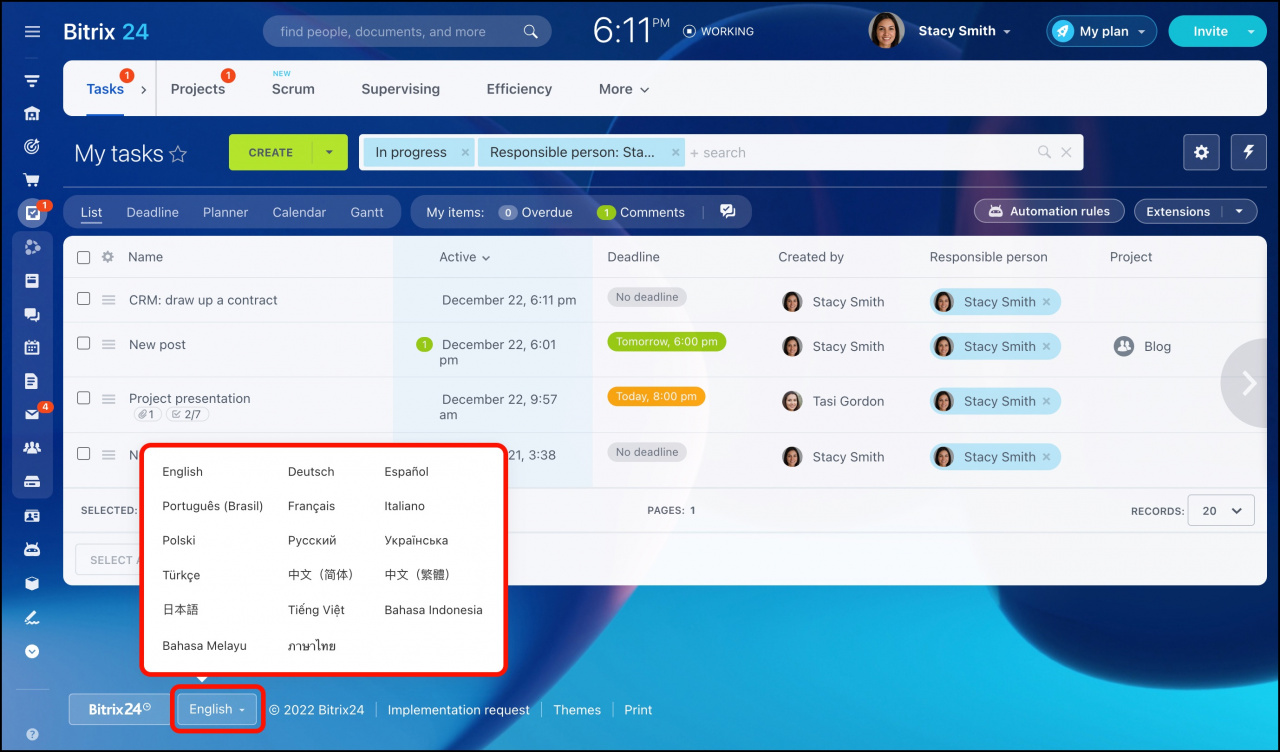Switch to the Scrum tab

pyautogui.click(x=293, y=89)
